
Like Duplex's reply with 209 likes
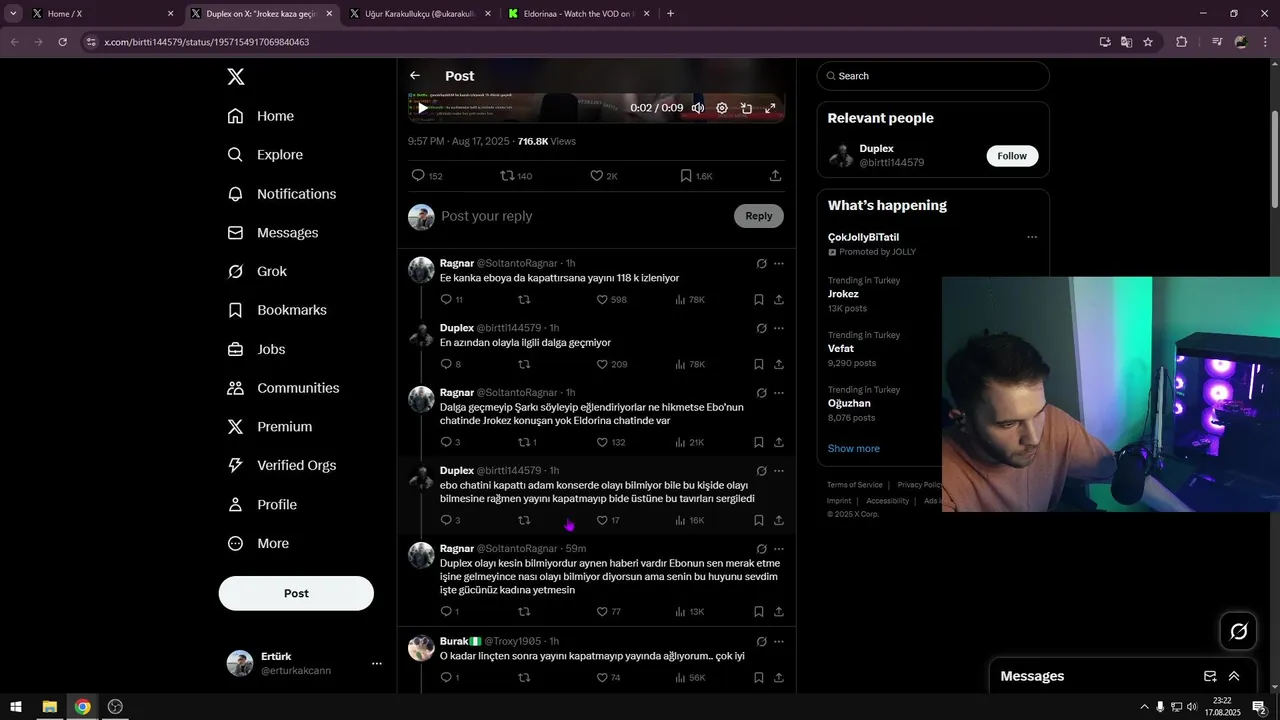[611, 364]
